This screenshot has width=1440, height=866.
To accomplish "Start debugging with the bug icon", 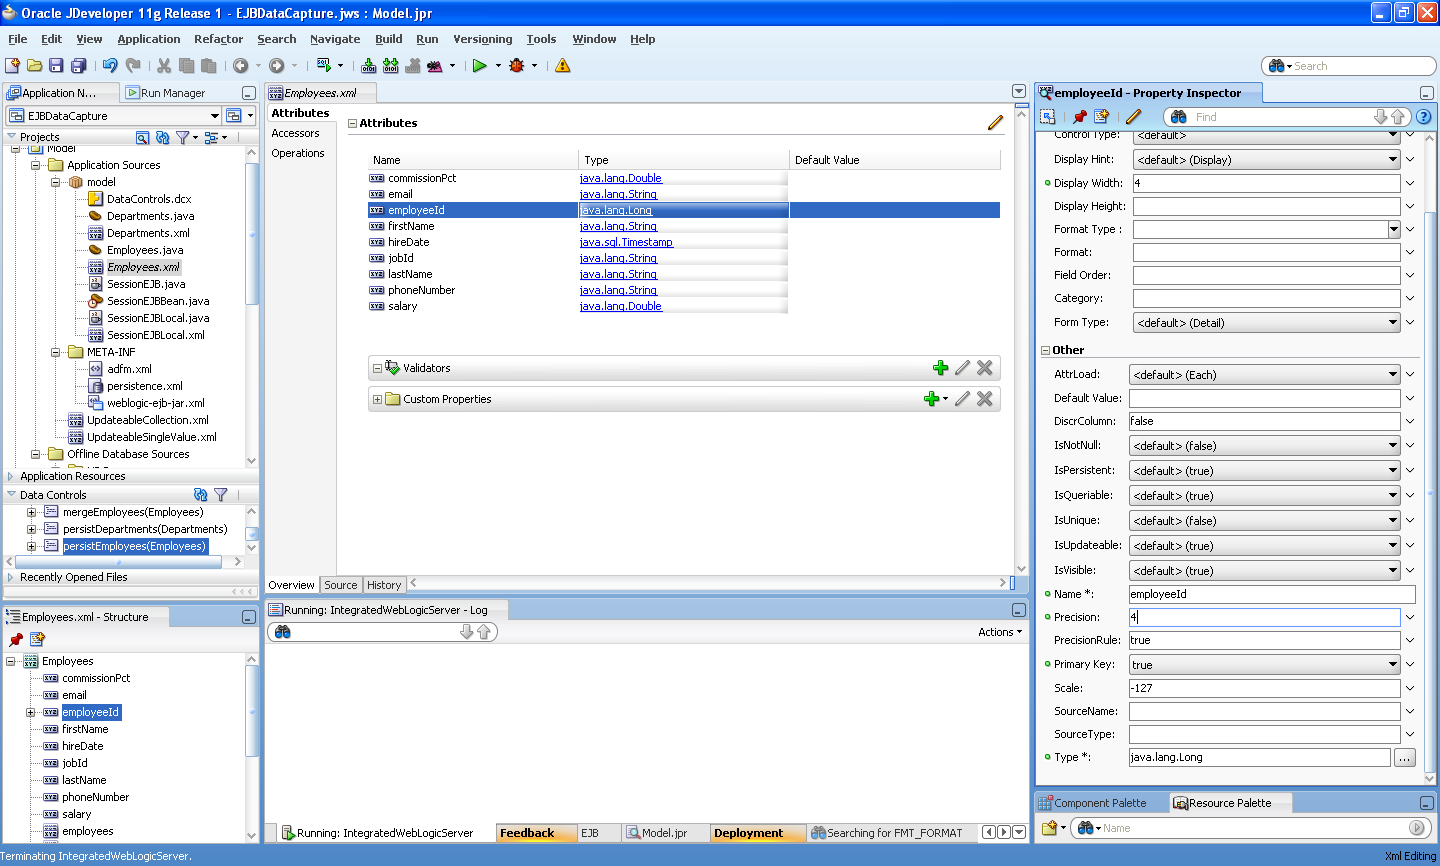I will (x=518, y=66).
